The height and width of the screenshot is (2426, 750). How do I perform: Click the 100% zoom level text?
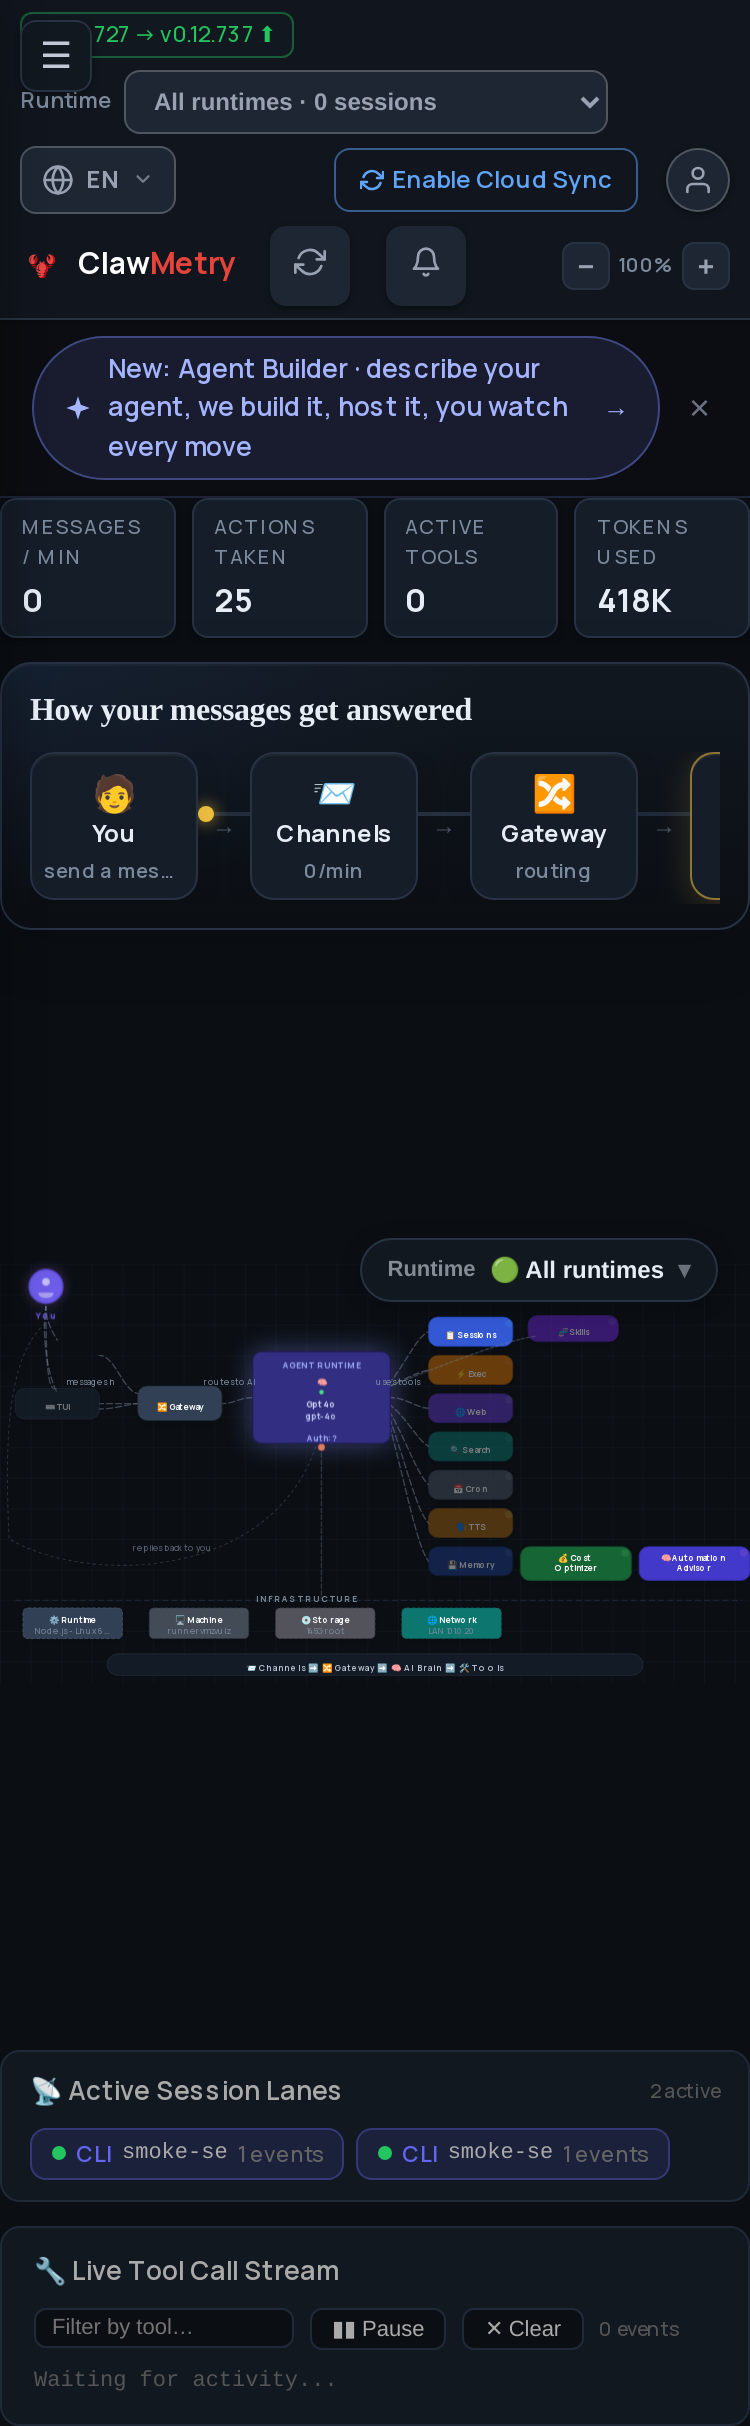(x=645, y=265)
